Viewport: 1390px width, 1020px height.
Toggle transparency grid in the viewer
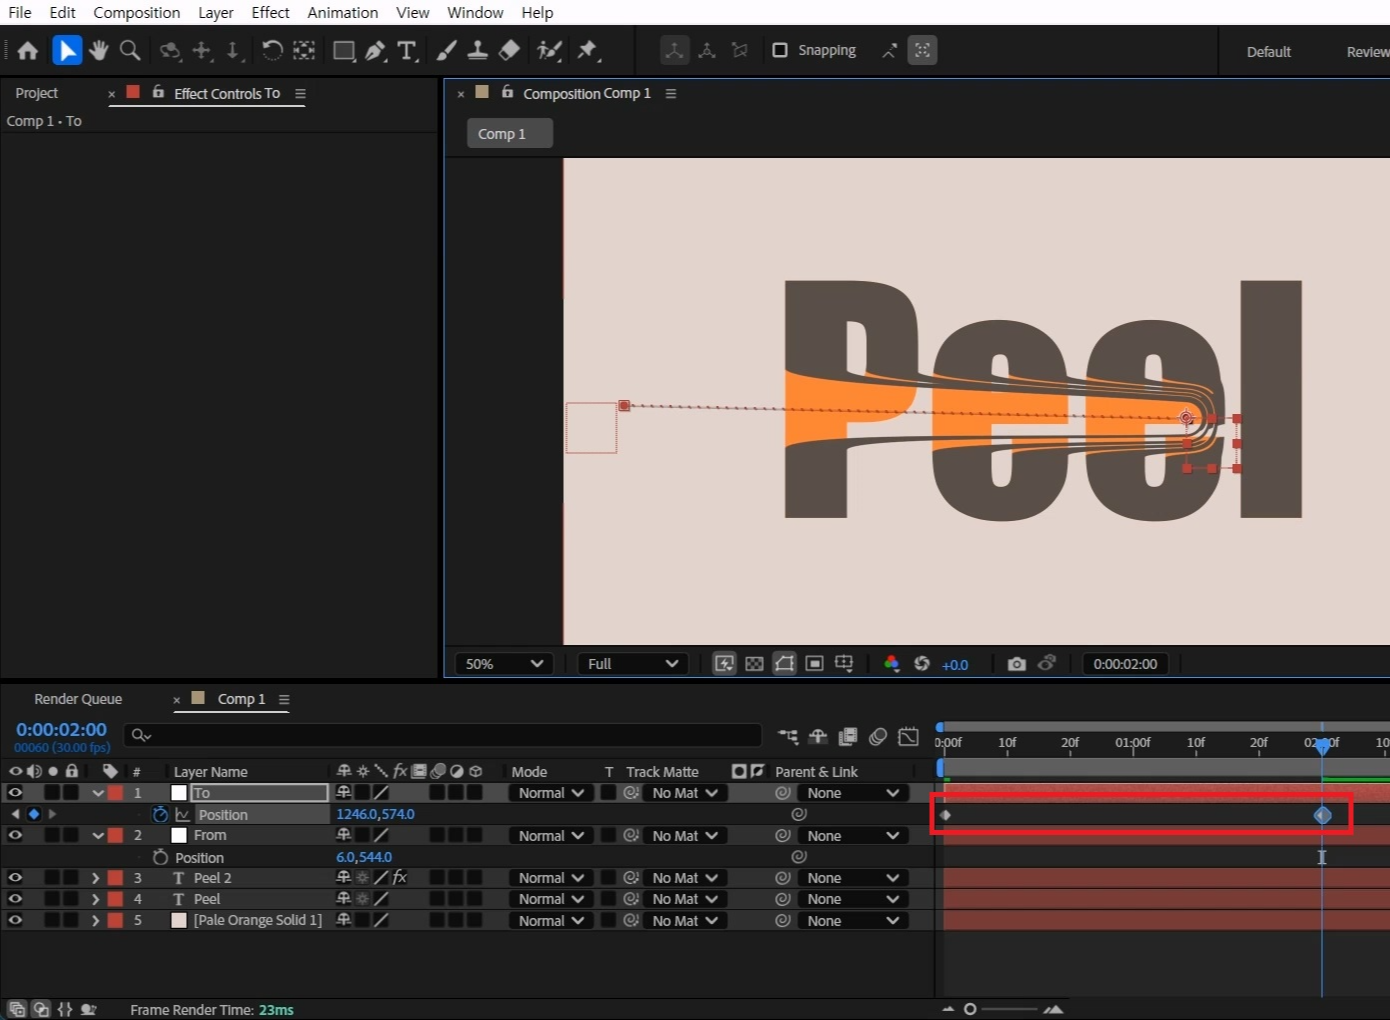[754, 664]
